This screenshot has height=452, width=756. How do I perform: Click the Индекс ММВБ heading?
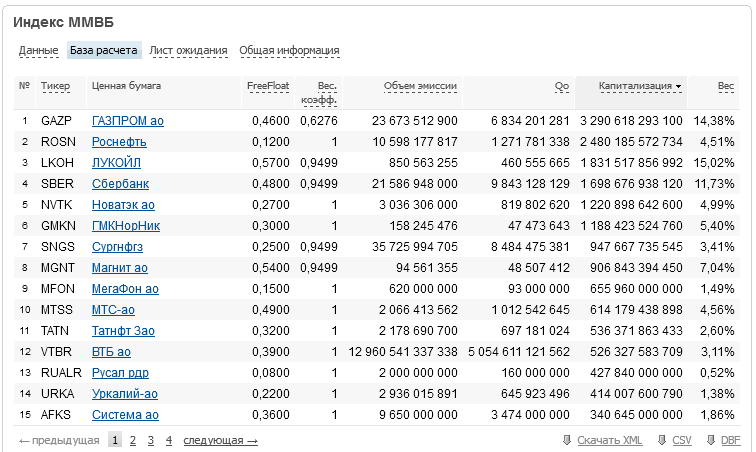[x=63, y=22]
